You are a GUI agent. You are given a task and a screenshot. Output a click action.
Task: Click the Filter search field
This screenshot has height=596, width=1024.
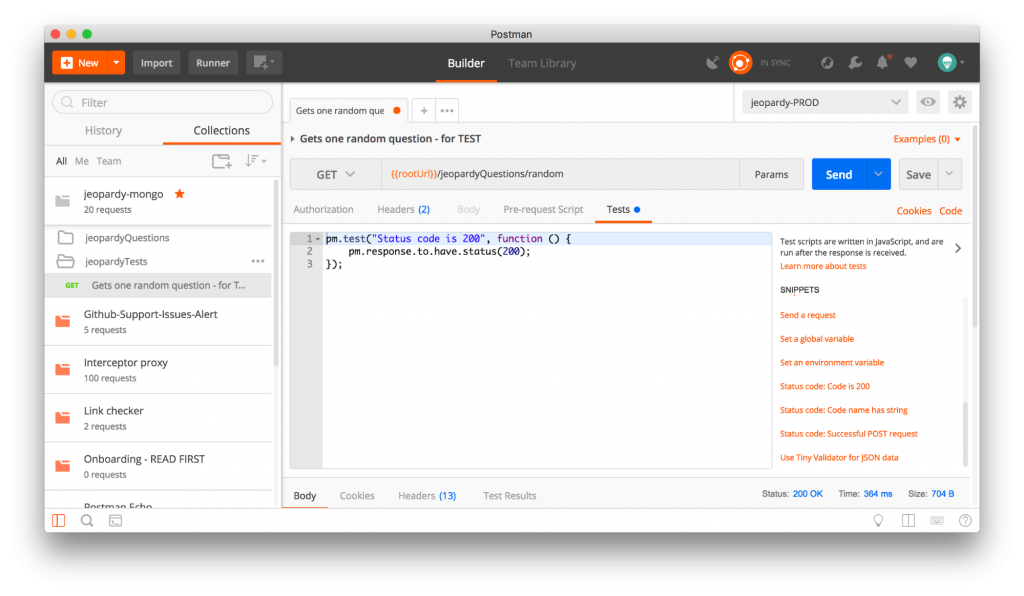[x=163, y=102]
